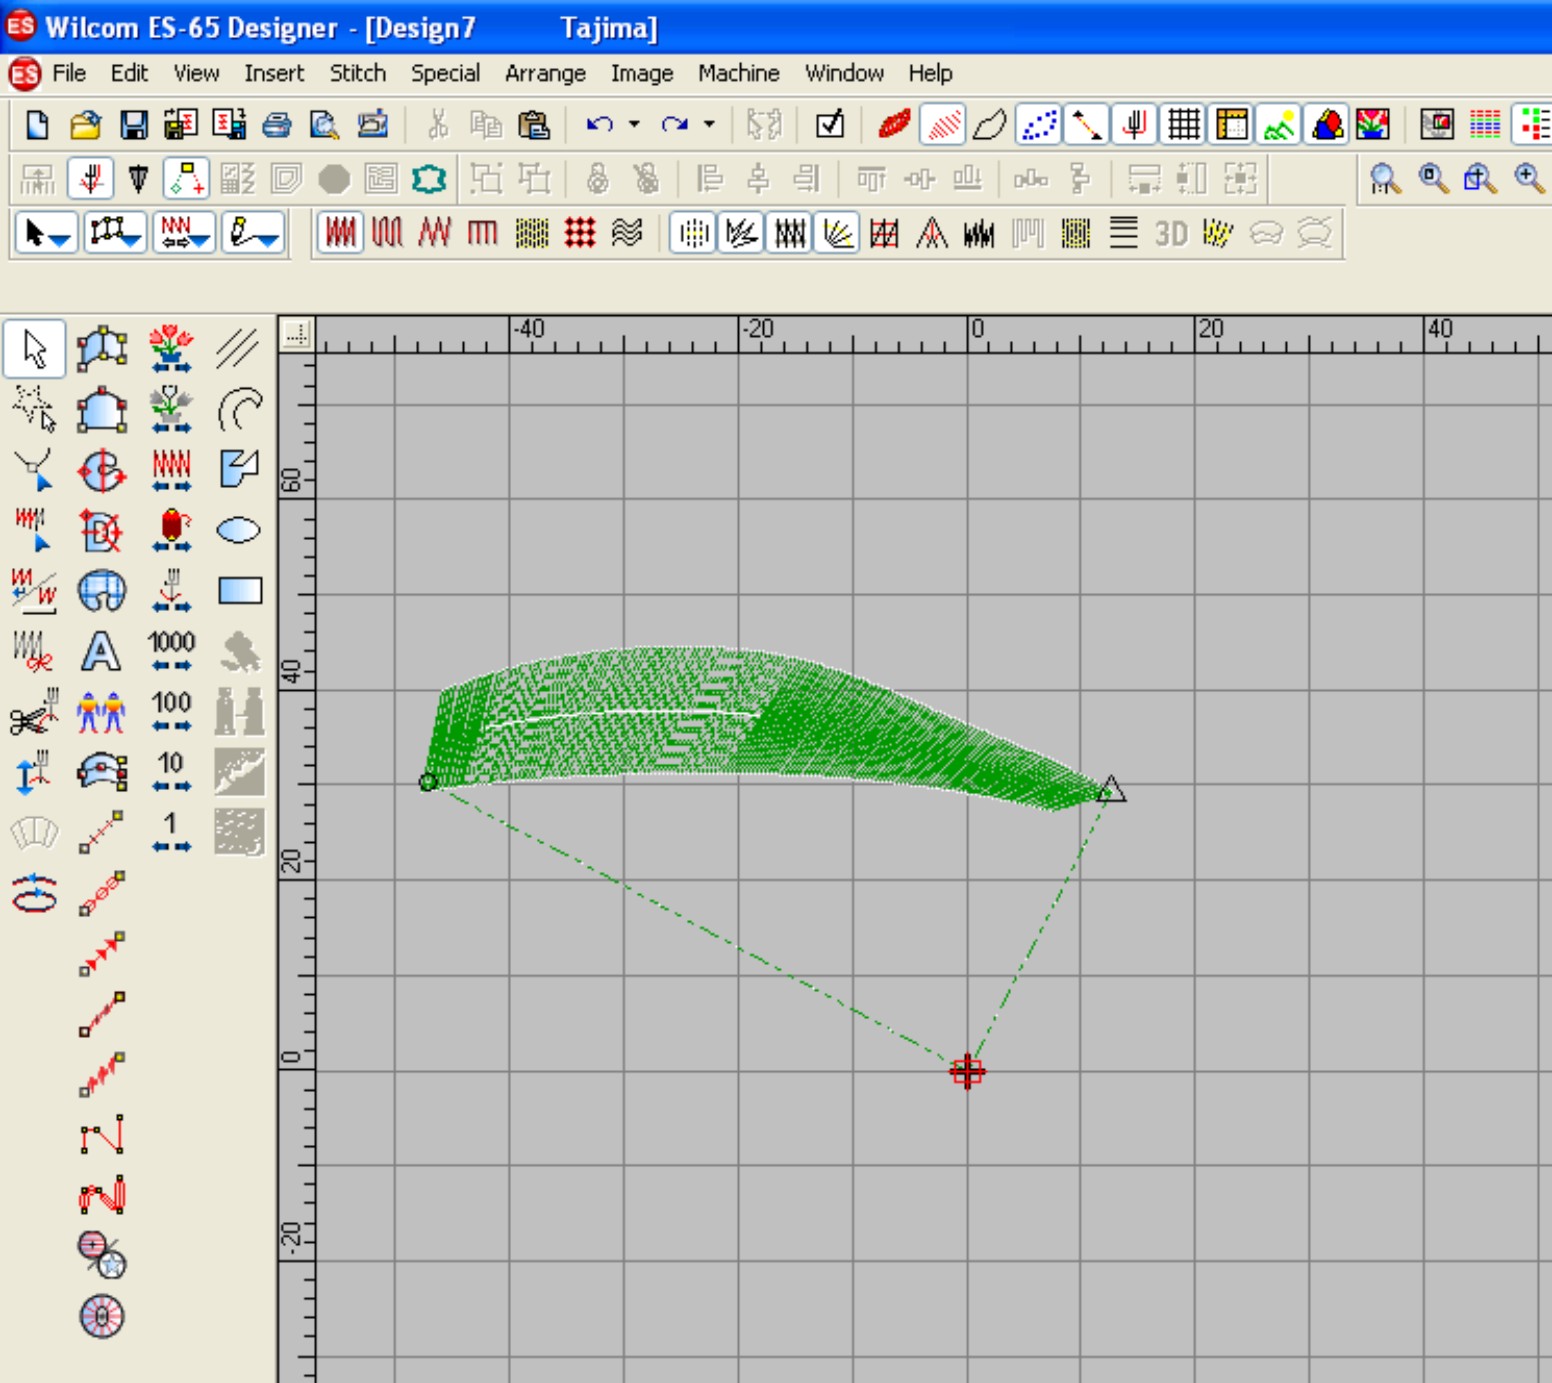The width and height of the screenshot is (1552, 1383).
Task: Open the Undo history dropdown arrow
Action: point(634,125)
